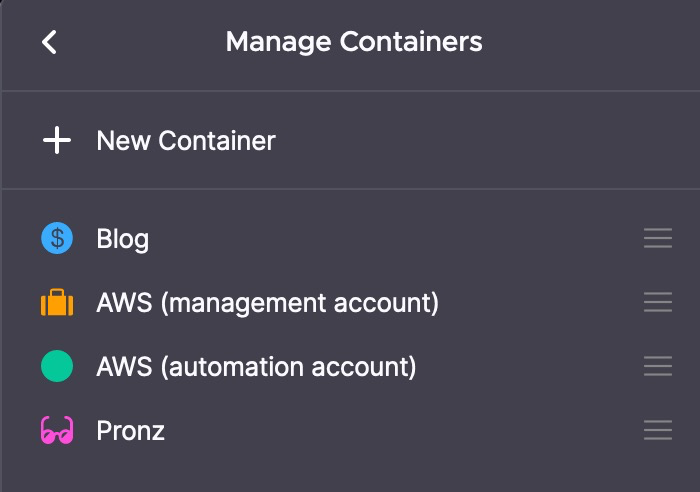This screenshot has height=492, width=700.
Task: Click empty row space right of New Container
Action: (x=480, y=141)
